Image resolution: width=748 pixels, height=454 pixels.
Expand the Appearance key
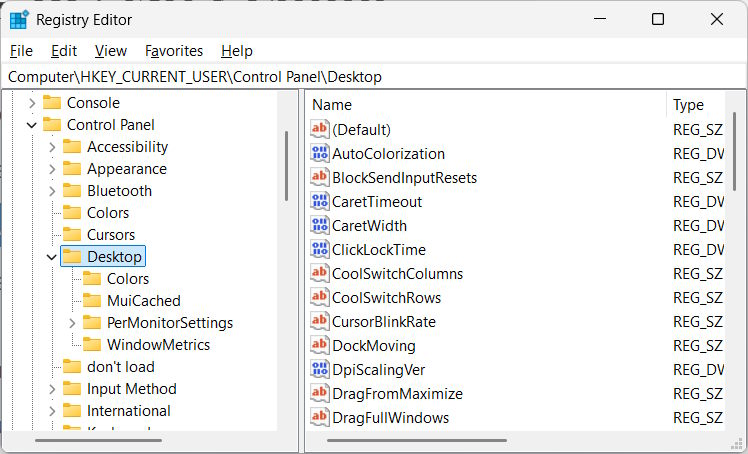(x=52, y=169)
